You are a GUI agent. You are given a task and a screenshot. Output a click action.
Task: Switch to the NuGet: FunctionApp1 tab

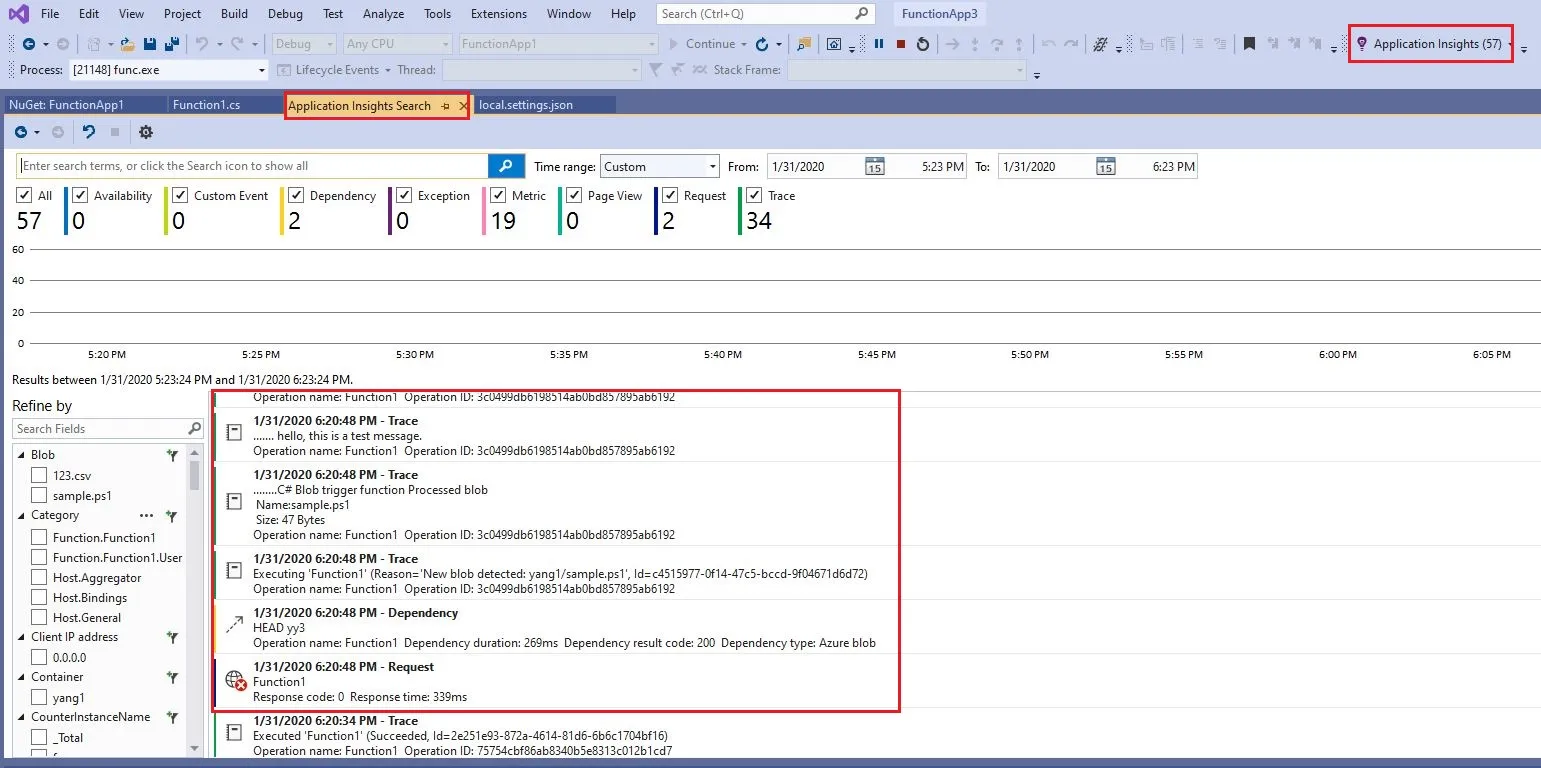[66, 105]
